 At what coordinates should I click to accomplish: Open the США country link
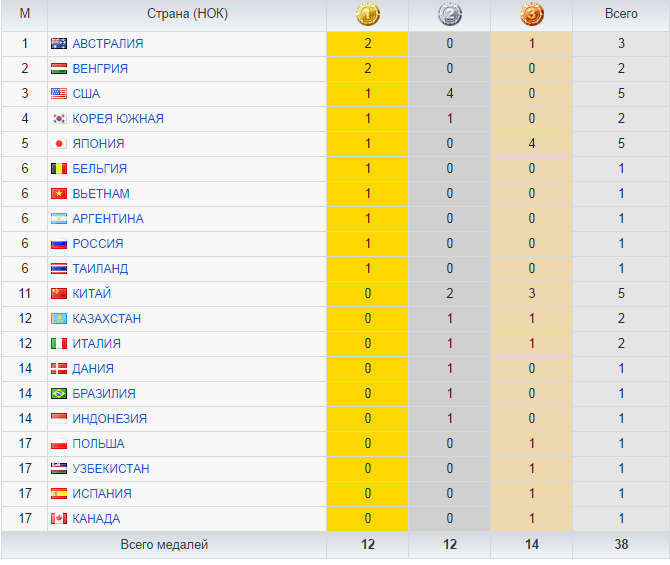(86, 94)
